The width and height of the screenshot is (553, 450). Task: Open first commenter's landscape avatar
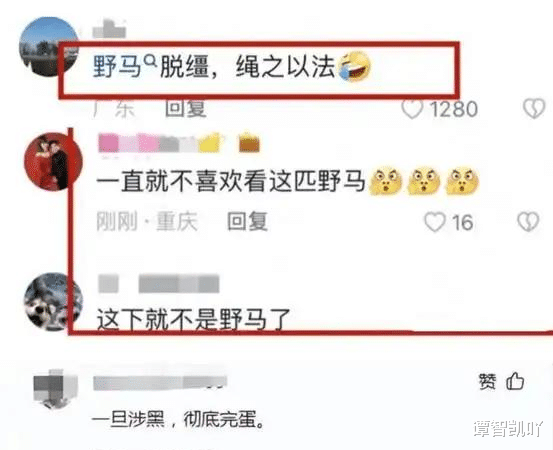pos(49,47)
